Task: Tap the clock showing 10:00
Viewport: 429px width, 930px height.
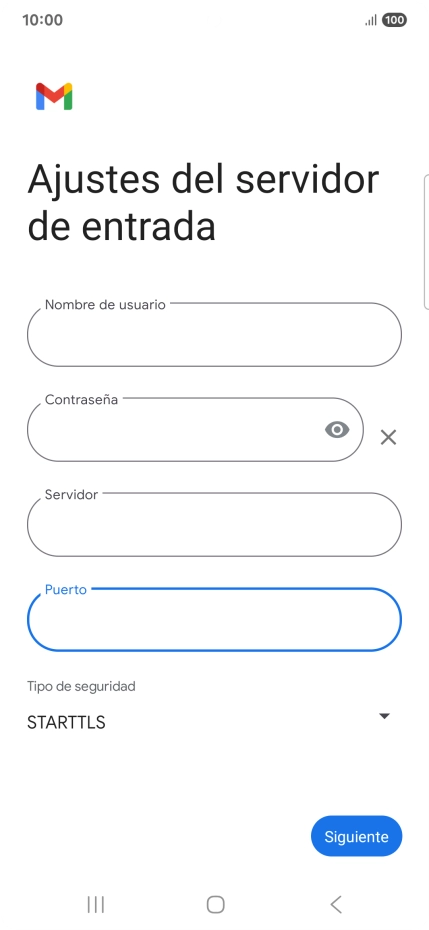Action: click(42, 20)
